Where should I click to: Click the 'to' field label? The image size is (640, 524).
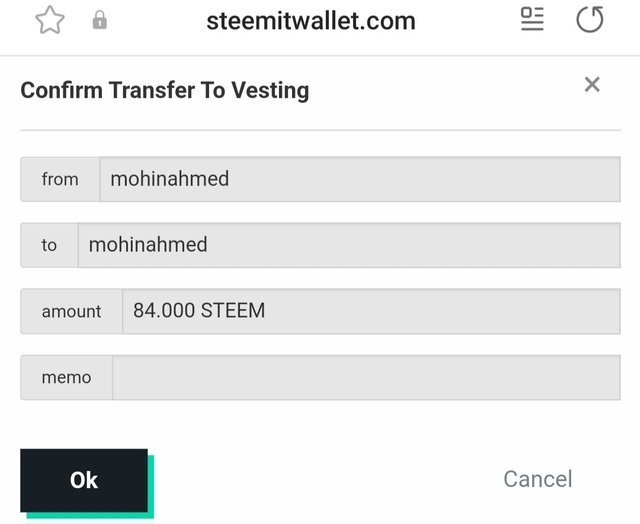[x=49, y=245]
